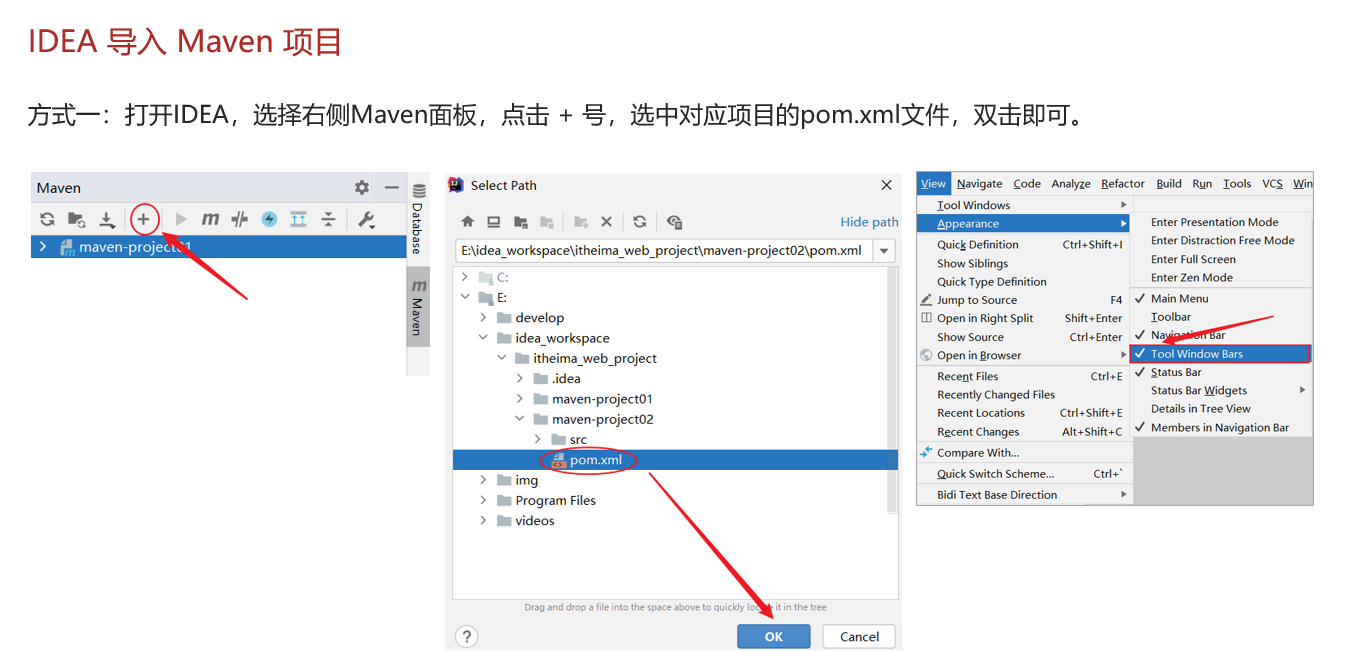Click Project Directory icon in Select Path

pos(520,222)
